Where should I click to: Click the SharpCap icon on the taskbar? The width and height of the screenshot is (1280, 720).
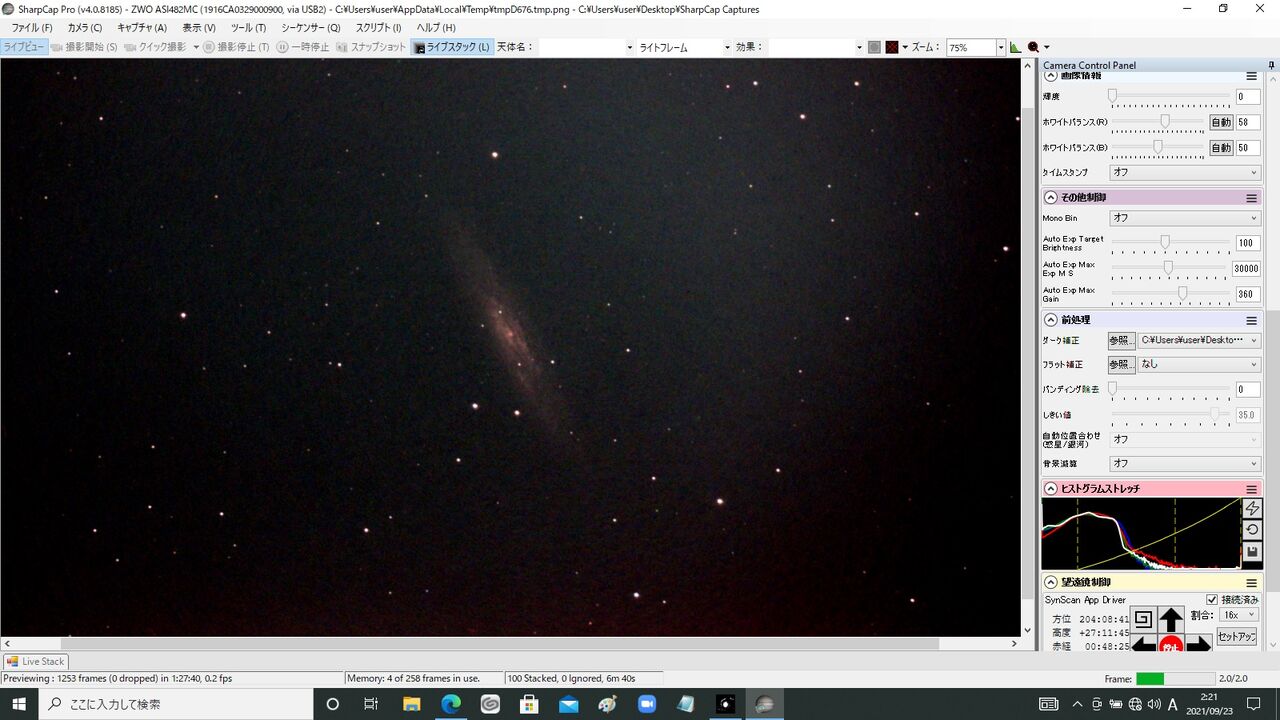coord(764,704)
